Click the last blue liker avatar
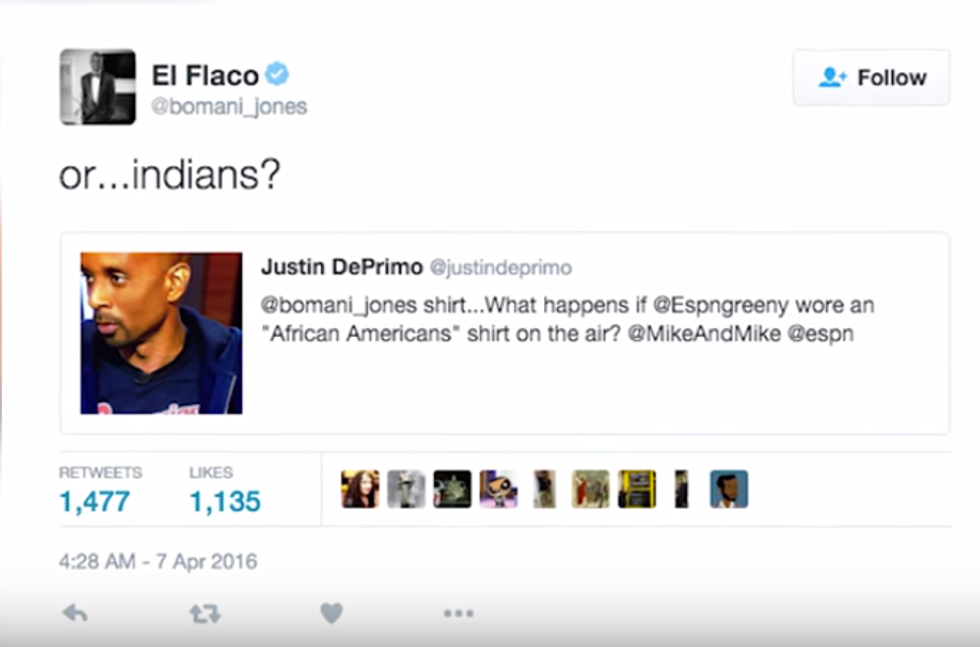This screenshot has height=647, width=980. [x=729, y=489]
